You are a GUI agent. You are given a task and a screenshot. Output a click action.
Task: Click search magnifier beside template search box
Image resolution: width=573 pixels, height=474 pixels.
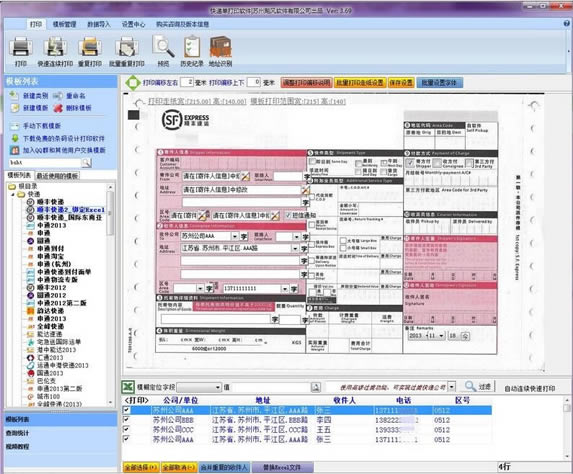tap(86, 163)
